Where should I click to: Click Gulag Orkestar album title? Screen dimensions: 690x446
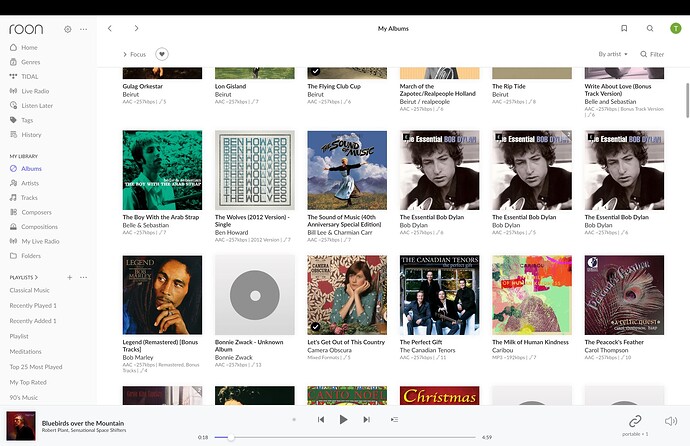pyautogui.click(x=143, y=86)
